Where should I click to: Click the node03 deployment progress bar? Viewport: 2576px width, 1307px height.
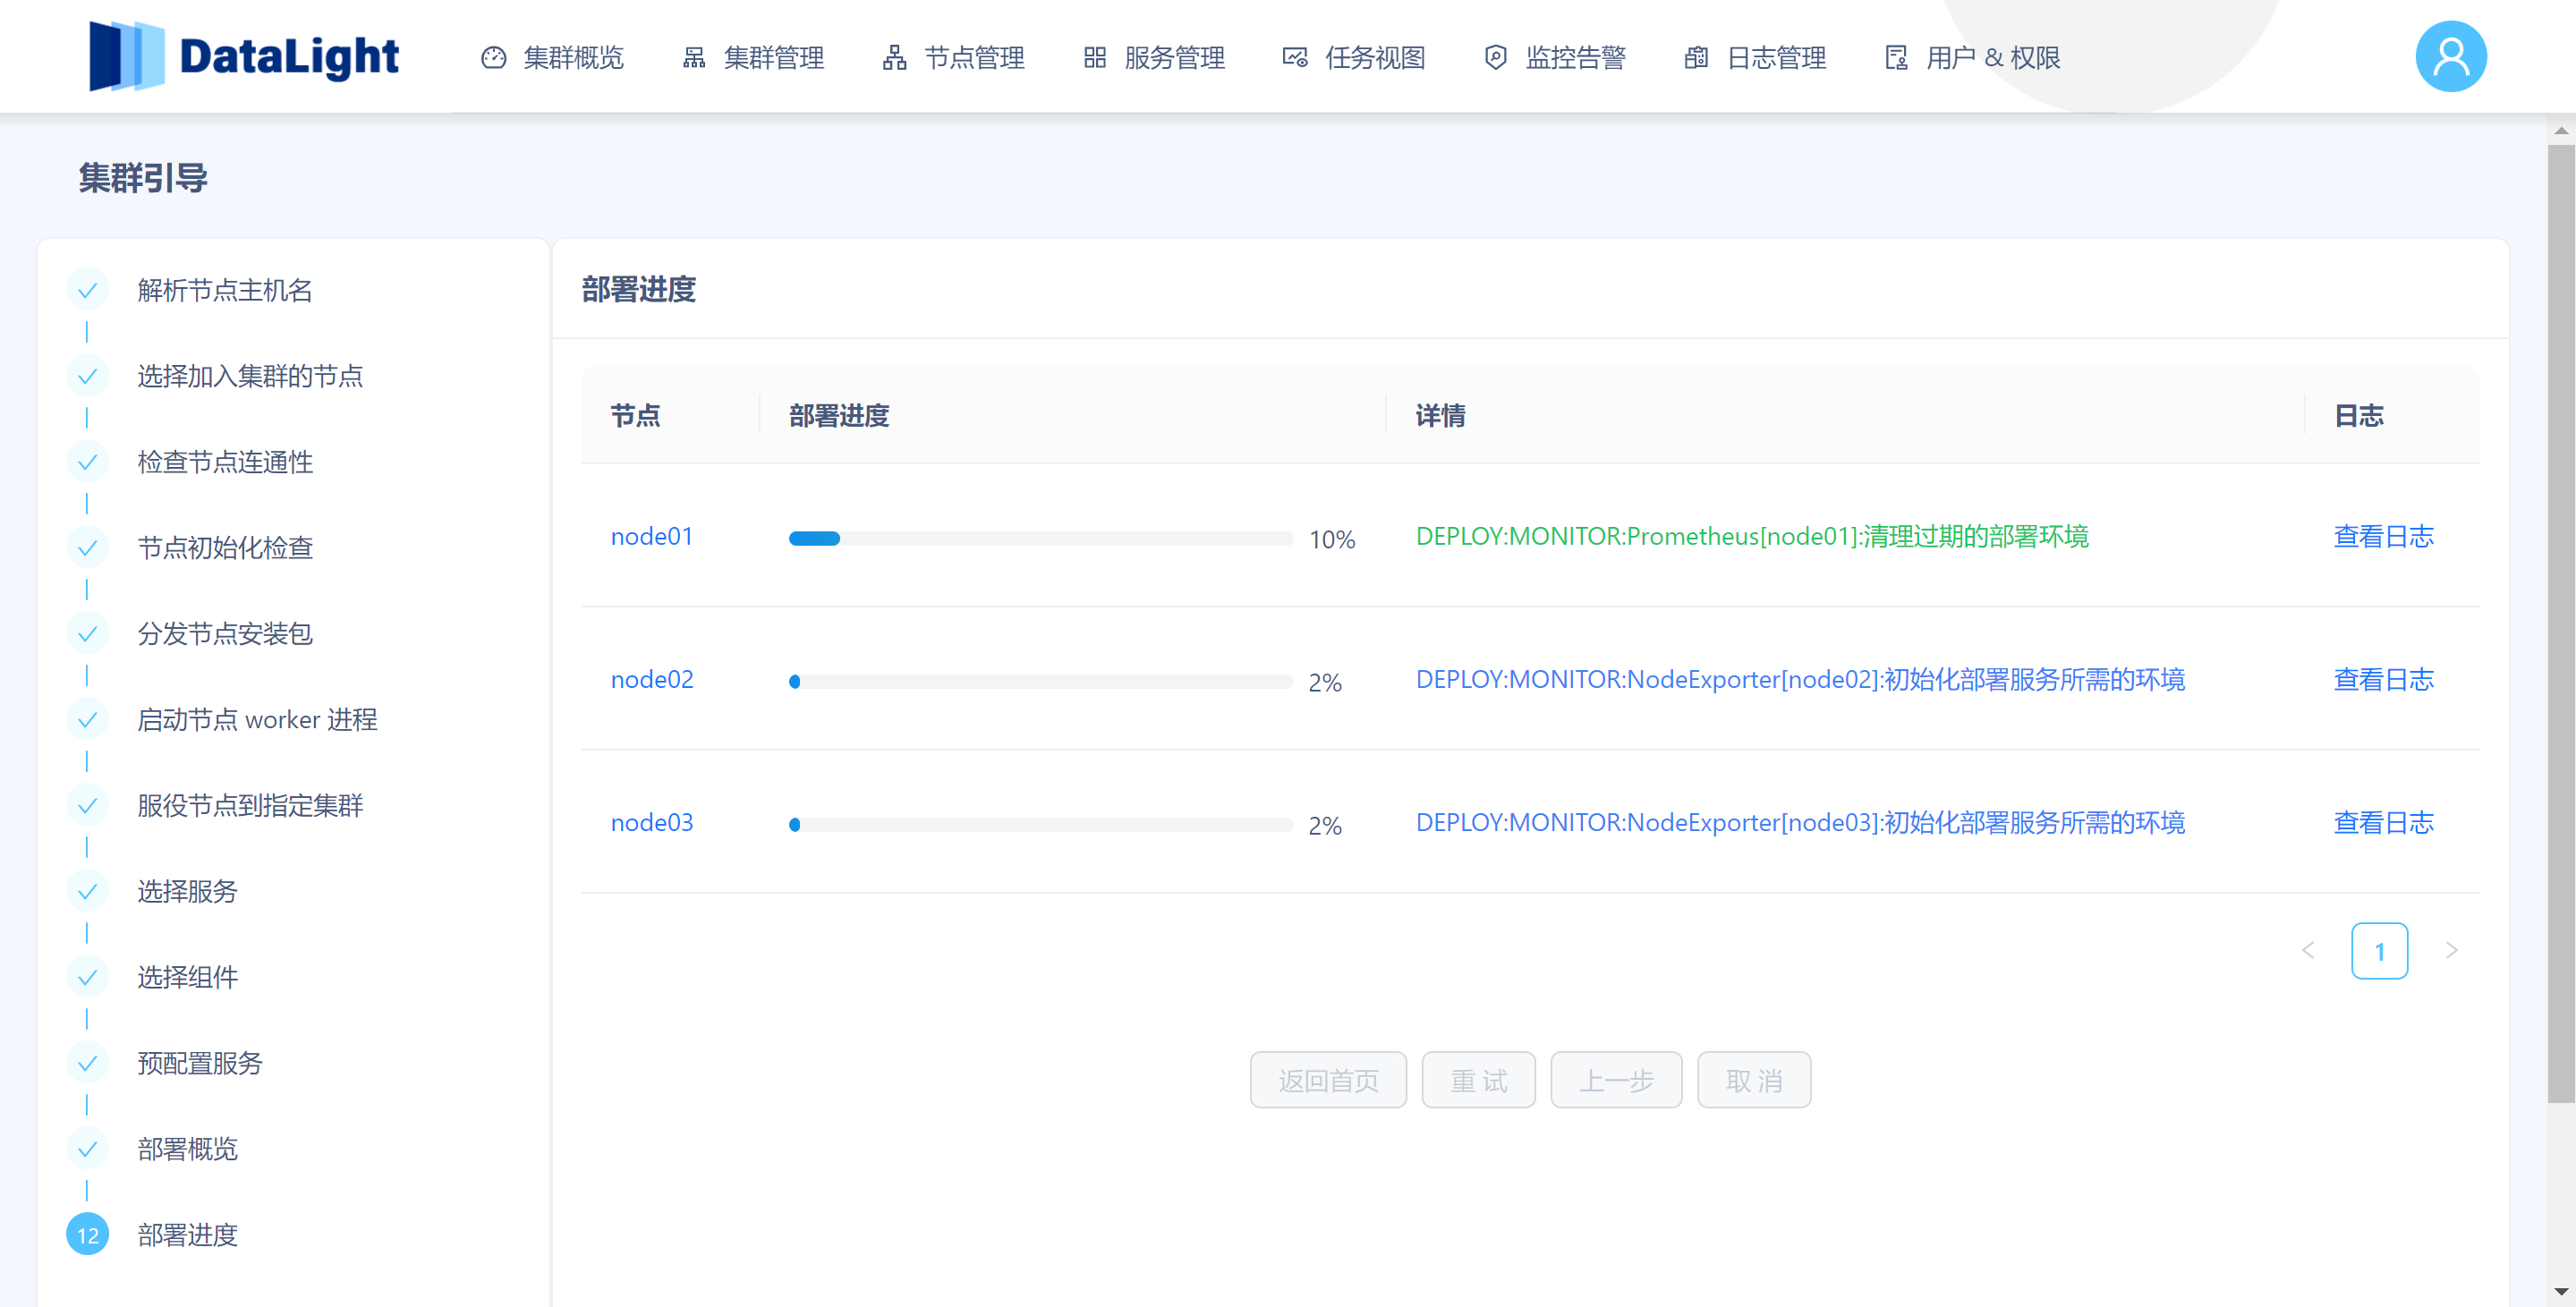click(1041, 825)
